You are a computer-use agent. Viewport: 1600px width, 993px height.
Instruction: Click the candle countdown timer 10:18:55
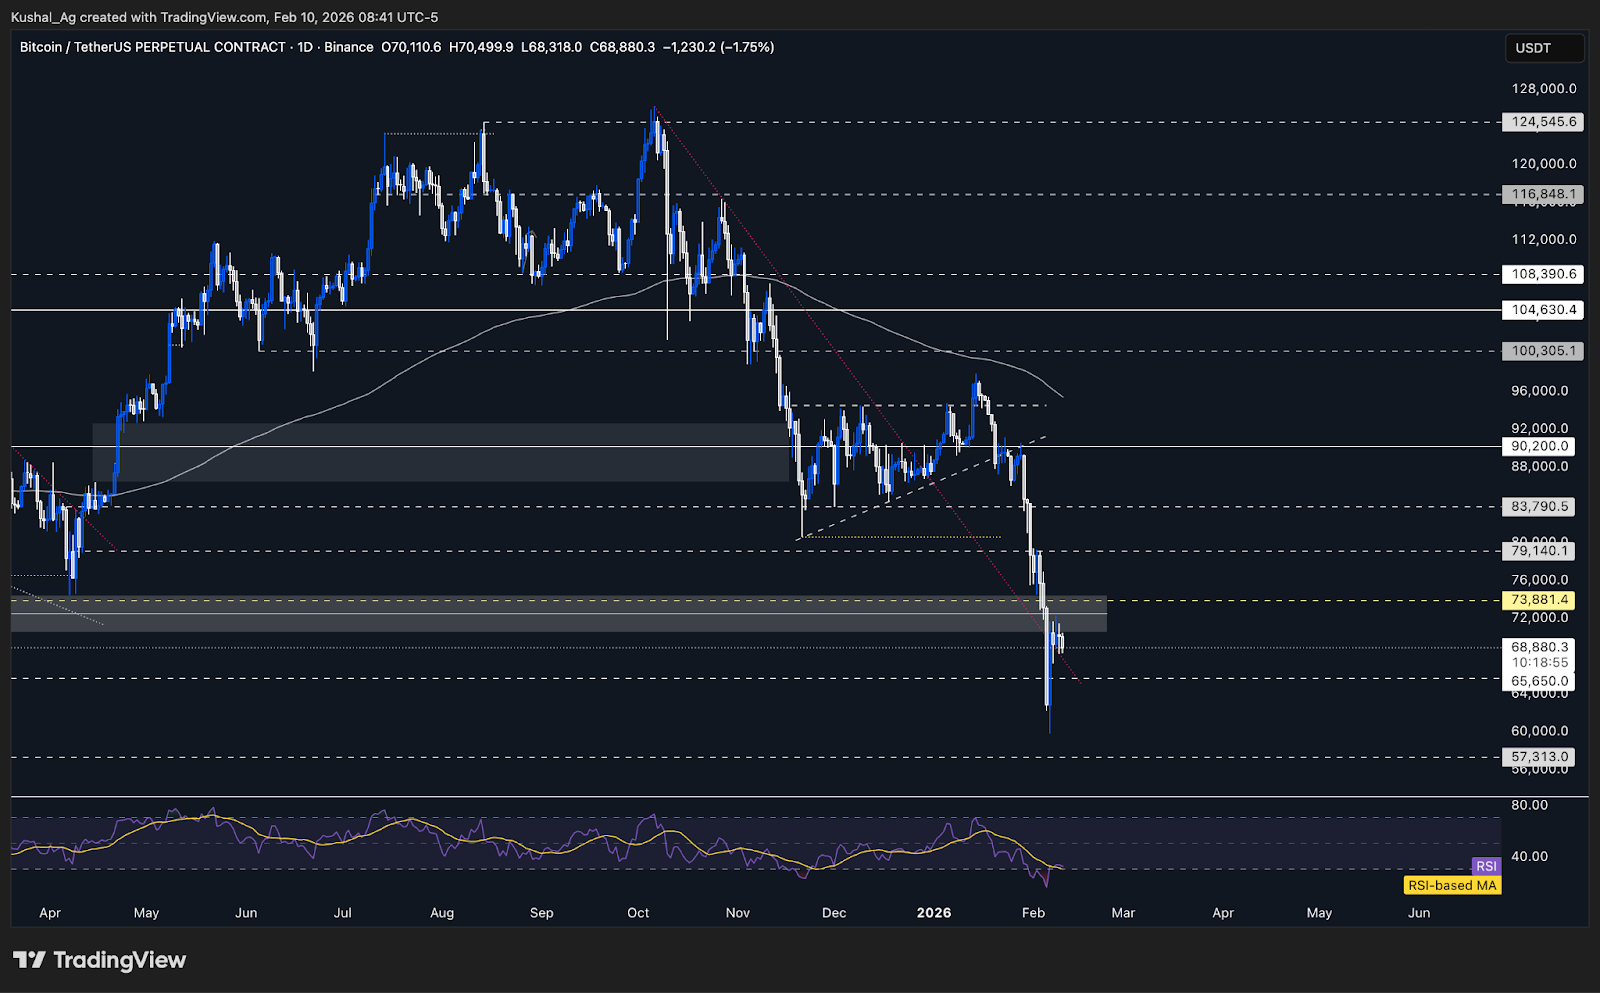point(1538,662)
